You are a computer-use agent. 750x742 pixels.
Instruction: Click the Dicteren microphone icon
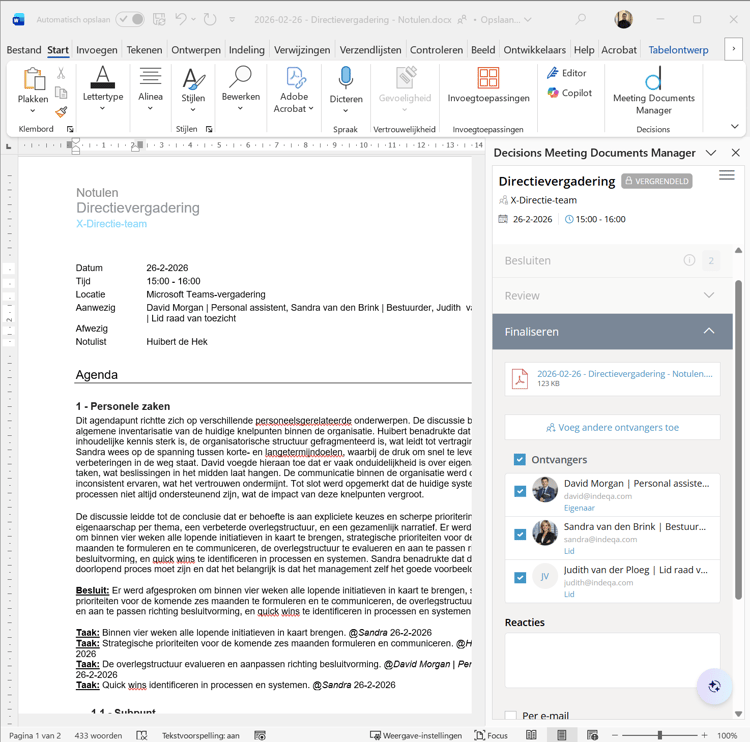tap(345, 79)
